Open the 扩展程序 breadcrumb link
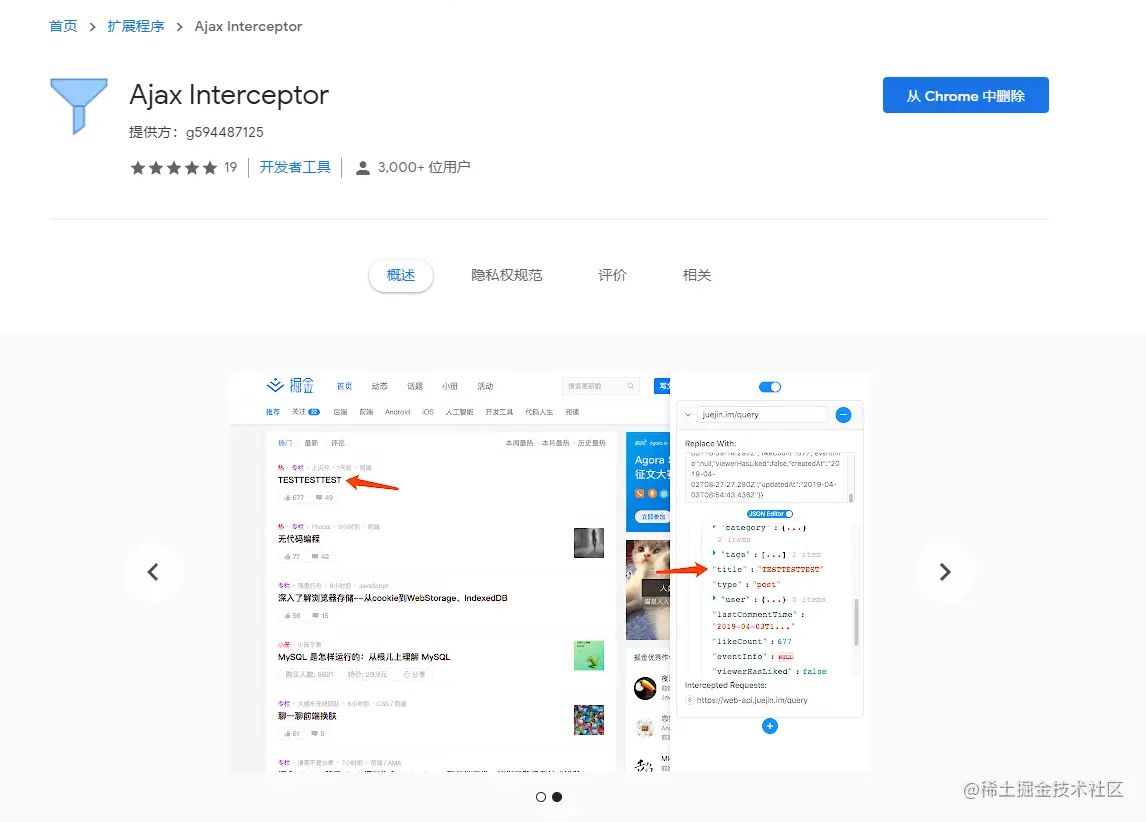This screenshot has height=822, width=1146. point(136,26)
